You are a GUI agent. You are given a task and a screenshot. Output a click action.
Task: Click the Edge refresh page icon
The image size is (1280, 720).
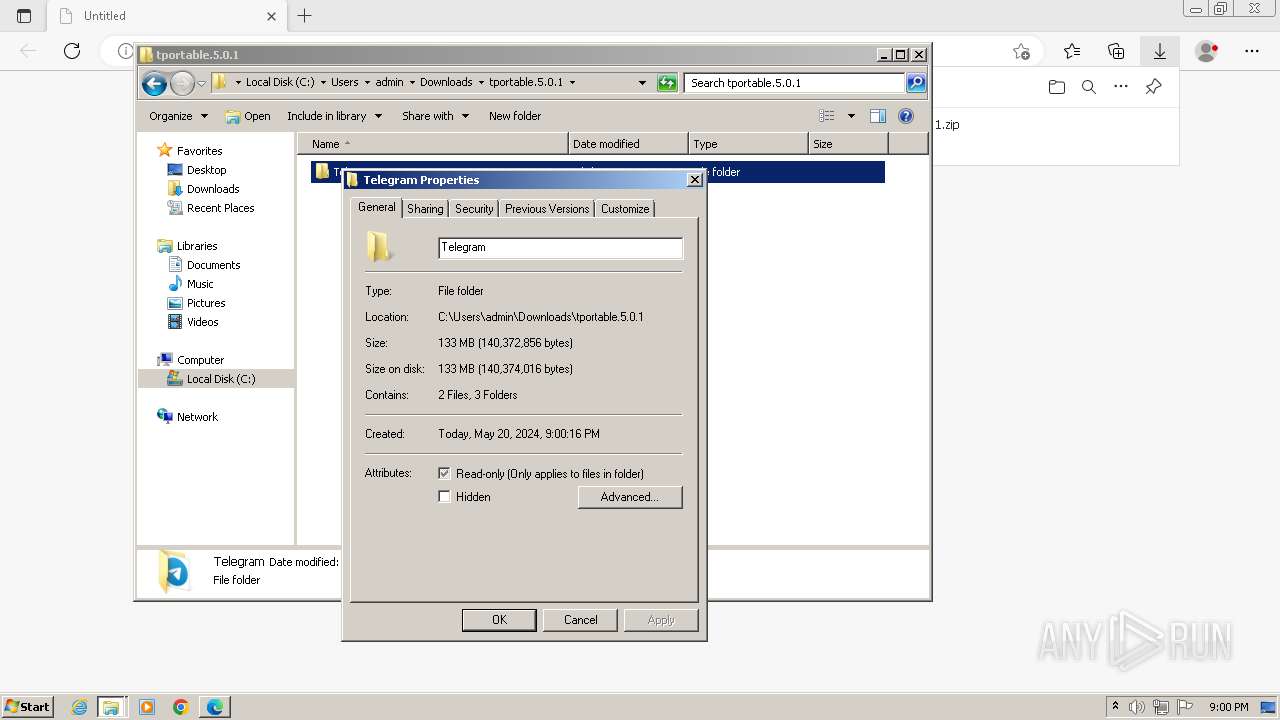click(72, 51)
